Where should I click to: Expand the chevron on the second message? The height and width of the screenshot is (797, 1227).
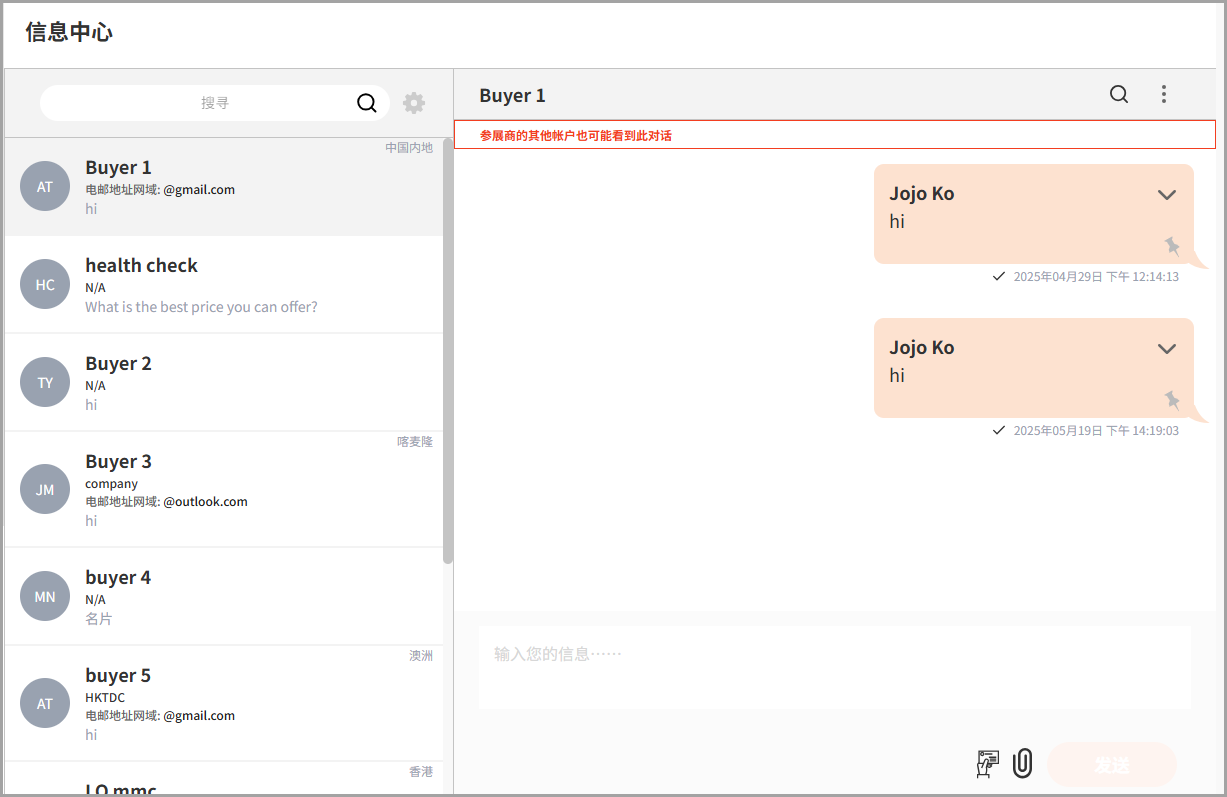pos(1166,349)
